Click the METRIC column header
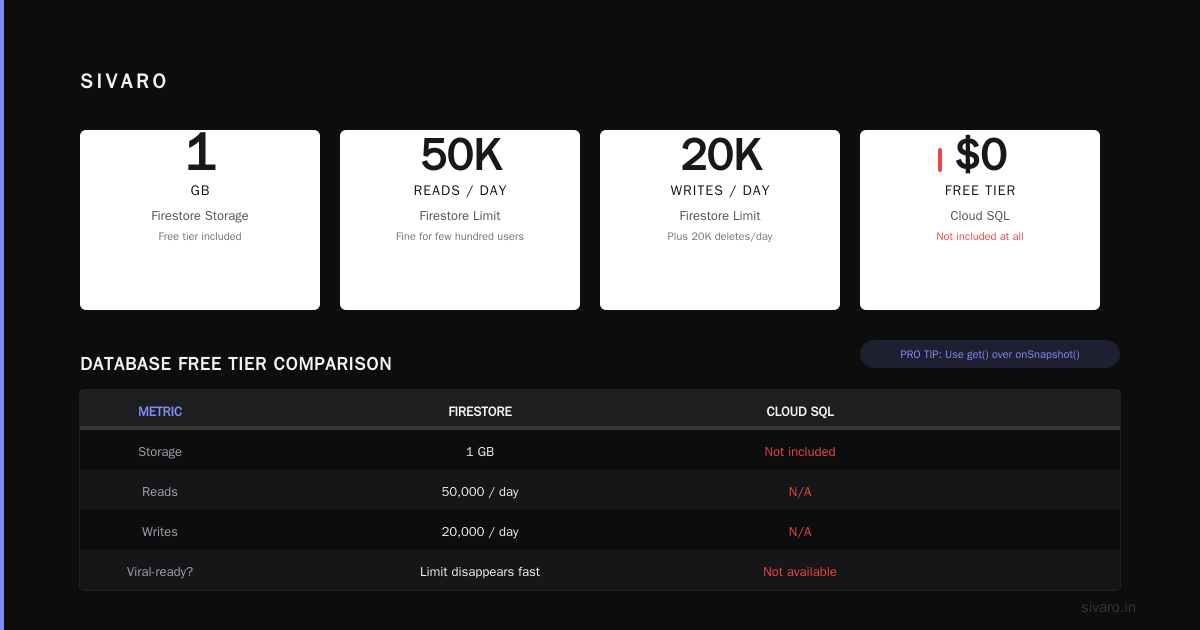1200x630 pixels. [160, 411]
